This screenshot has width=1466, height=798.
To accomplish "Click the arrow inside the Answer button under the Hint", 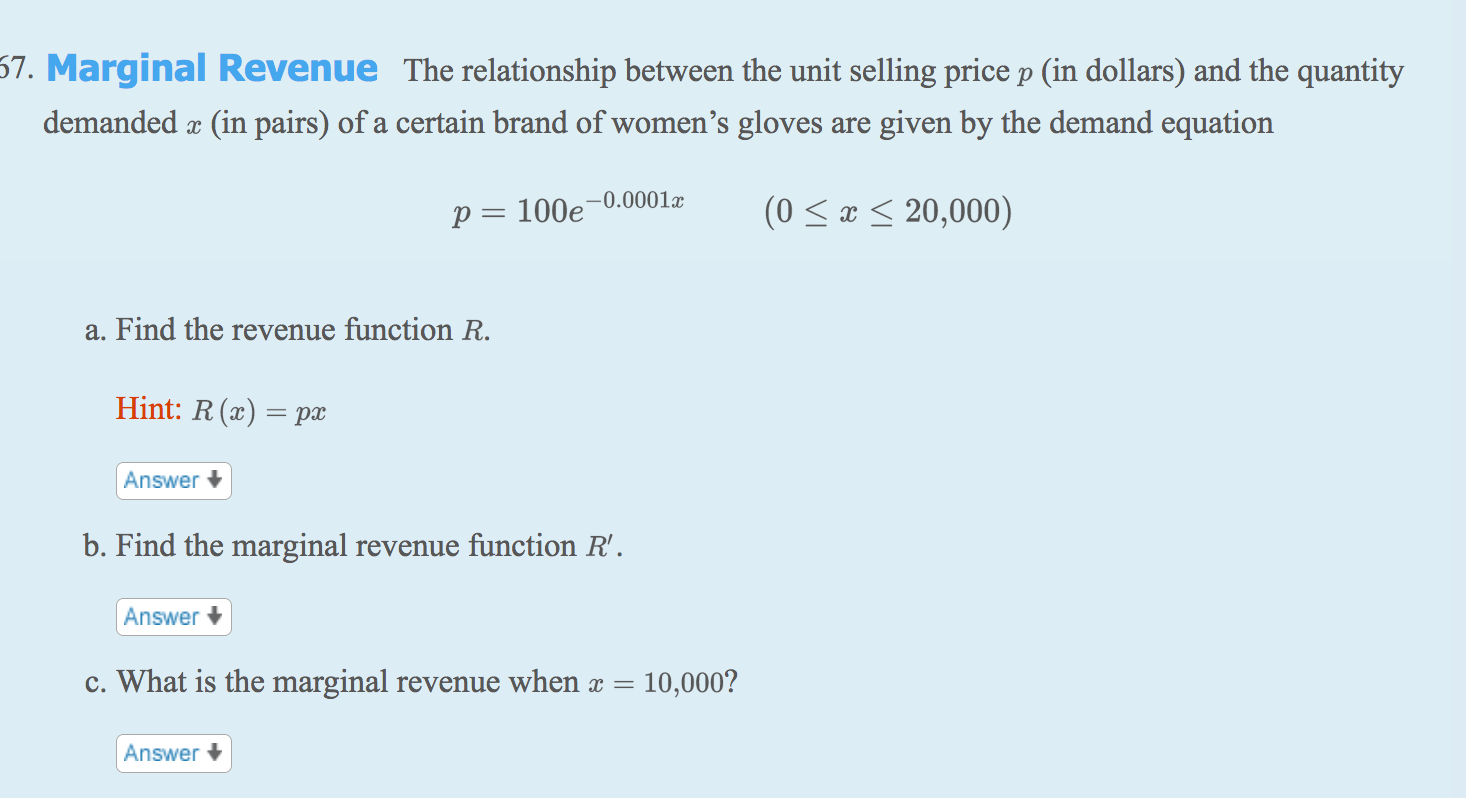I will [x=215, y=481].
